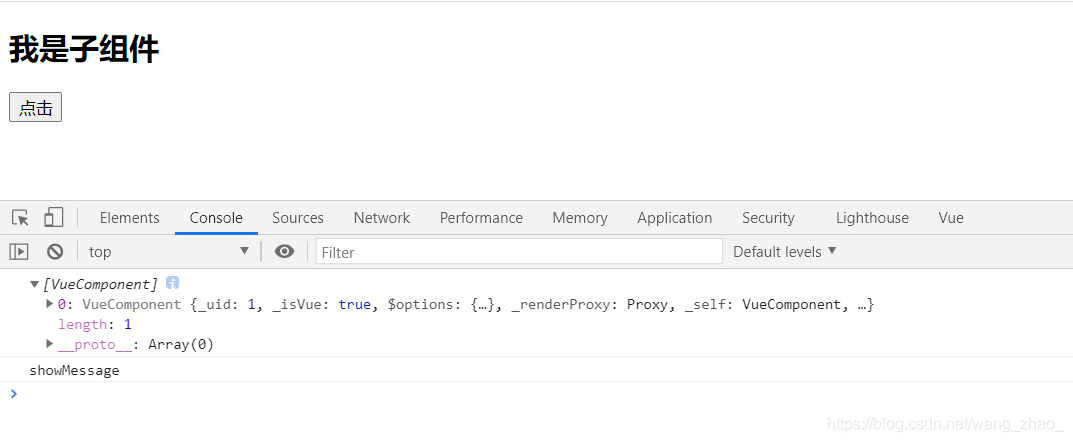Viewport: 1073px width, 442px height.
Task: Expand the __proto__: Array(0) entry
Action: pyautogui.click(x=49, y=343)
